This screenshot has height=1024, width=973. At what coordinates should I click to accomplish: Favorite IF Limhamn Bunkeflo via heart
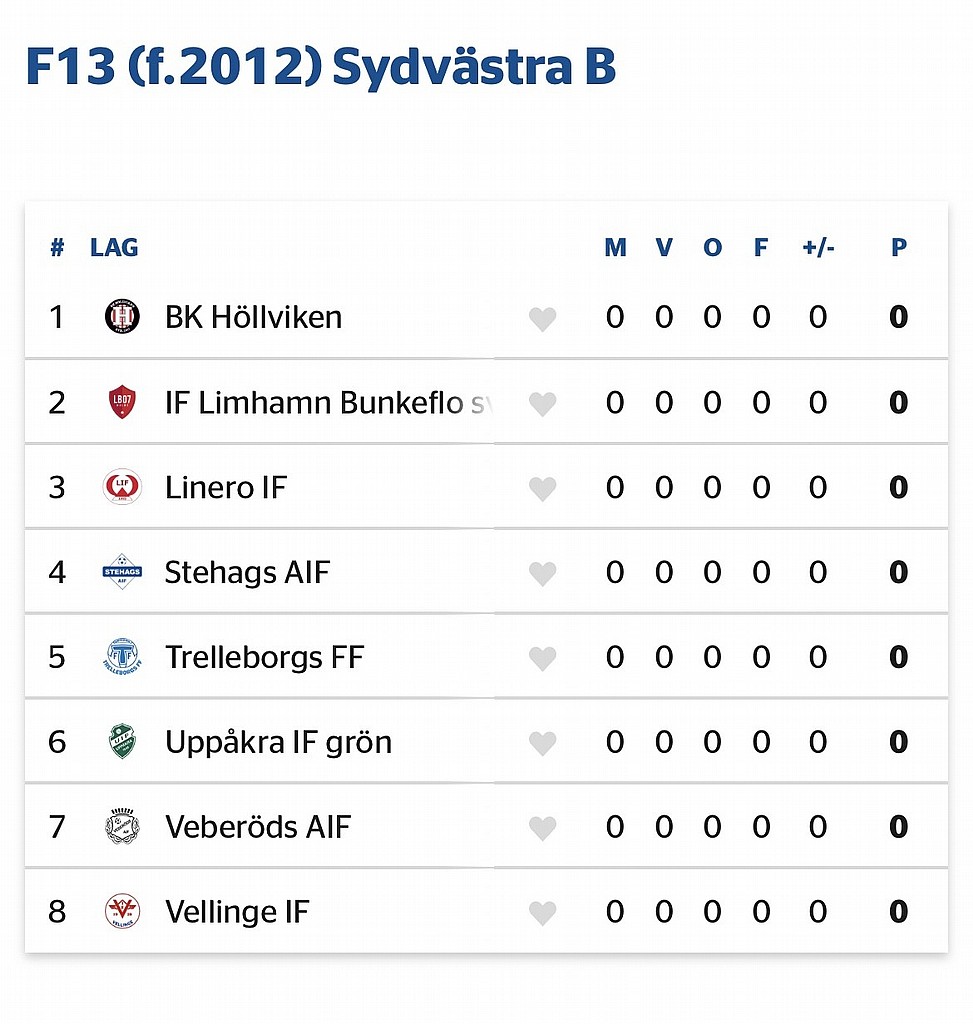click(542, 404)
